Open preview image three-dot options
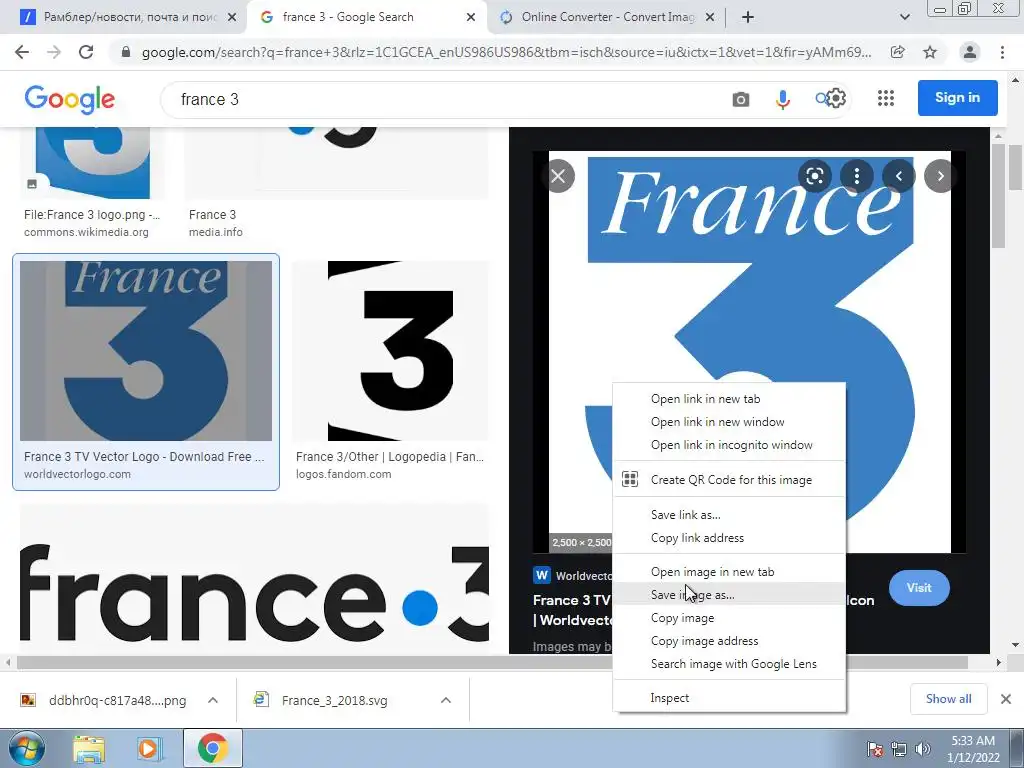This screenshot has height=768, width=1024. pyautogui.click(x=856, y=176)
